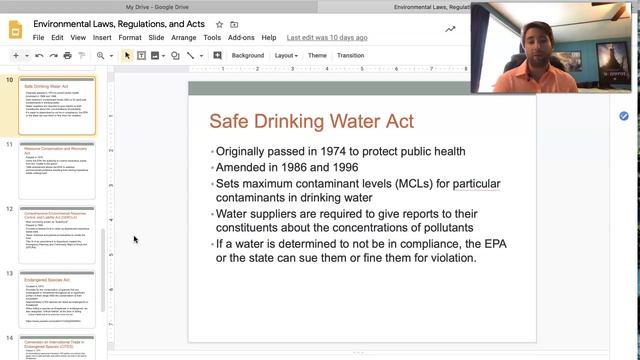Add a comment using toolbar icon
The width and height of the screenshot is (640, 360).
tap(218, 56)
